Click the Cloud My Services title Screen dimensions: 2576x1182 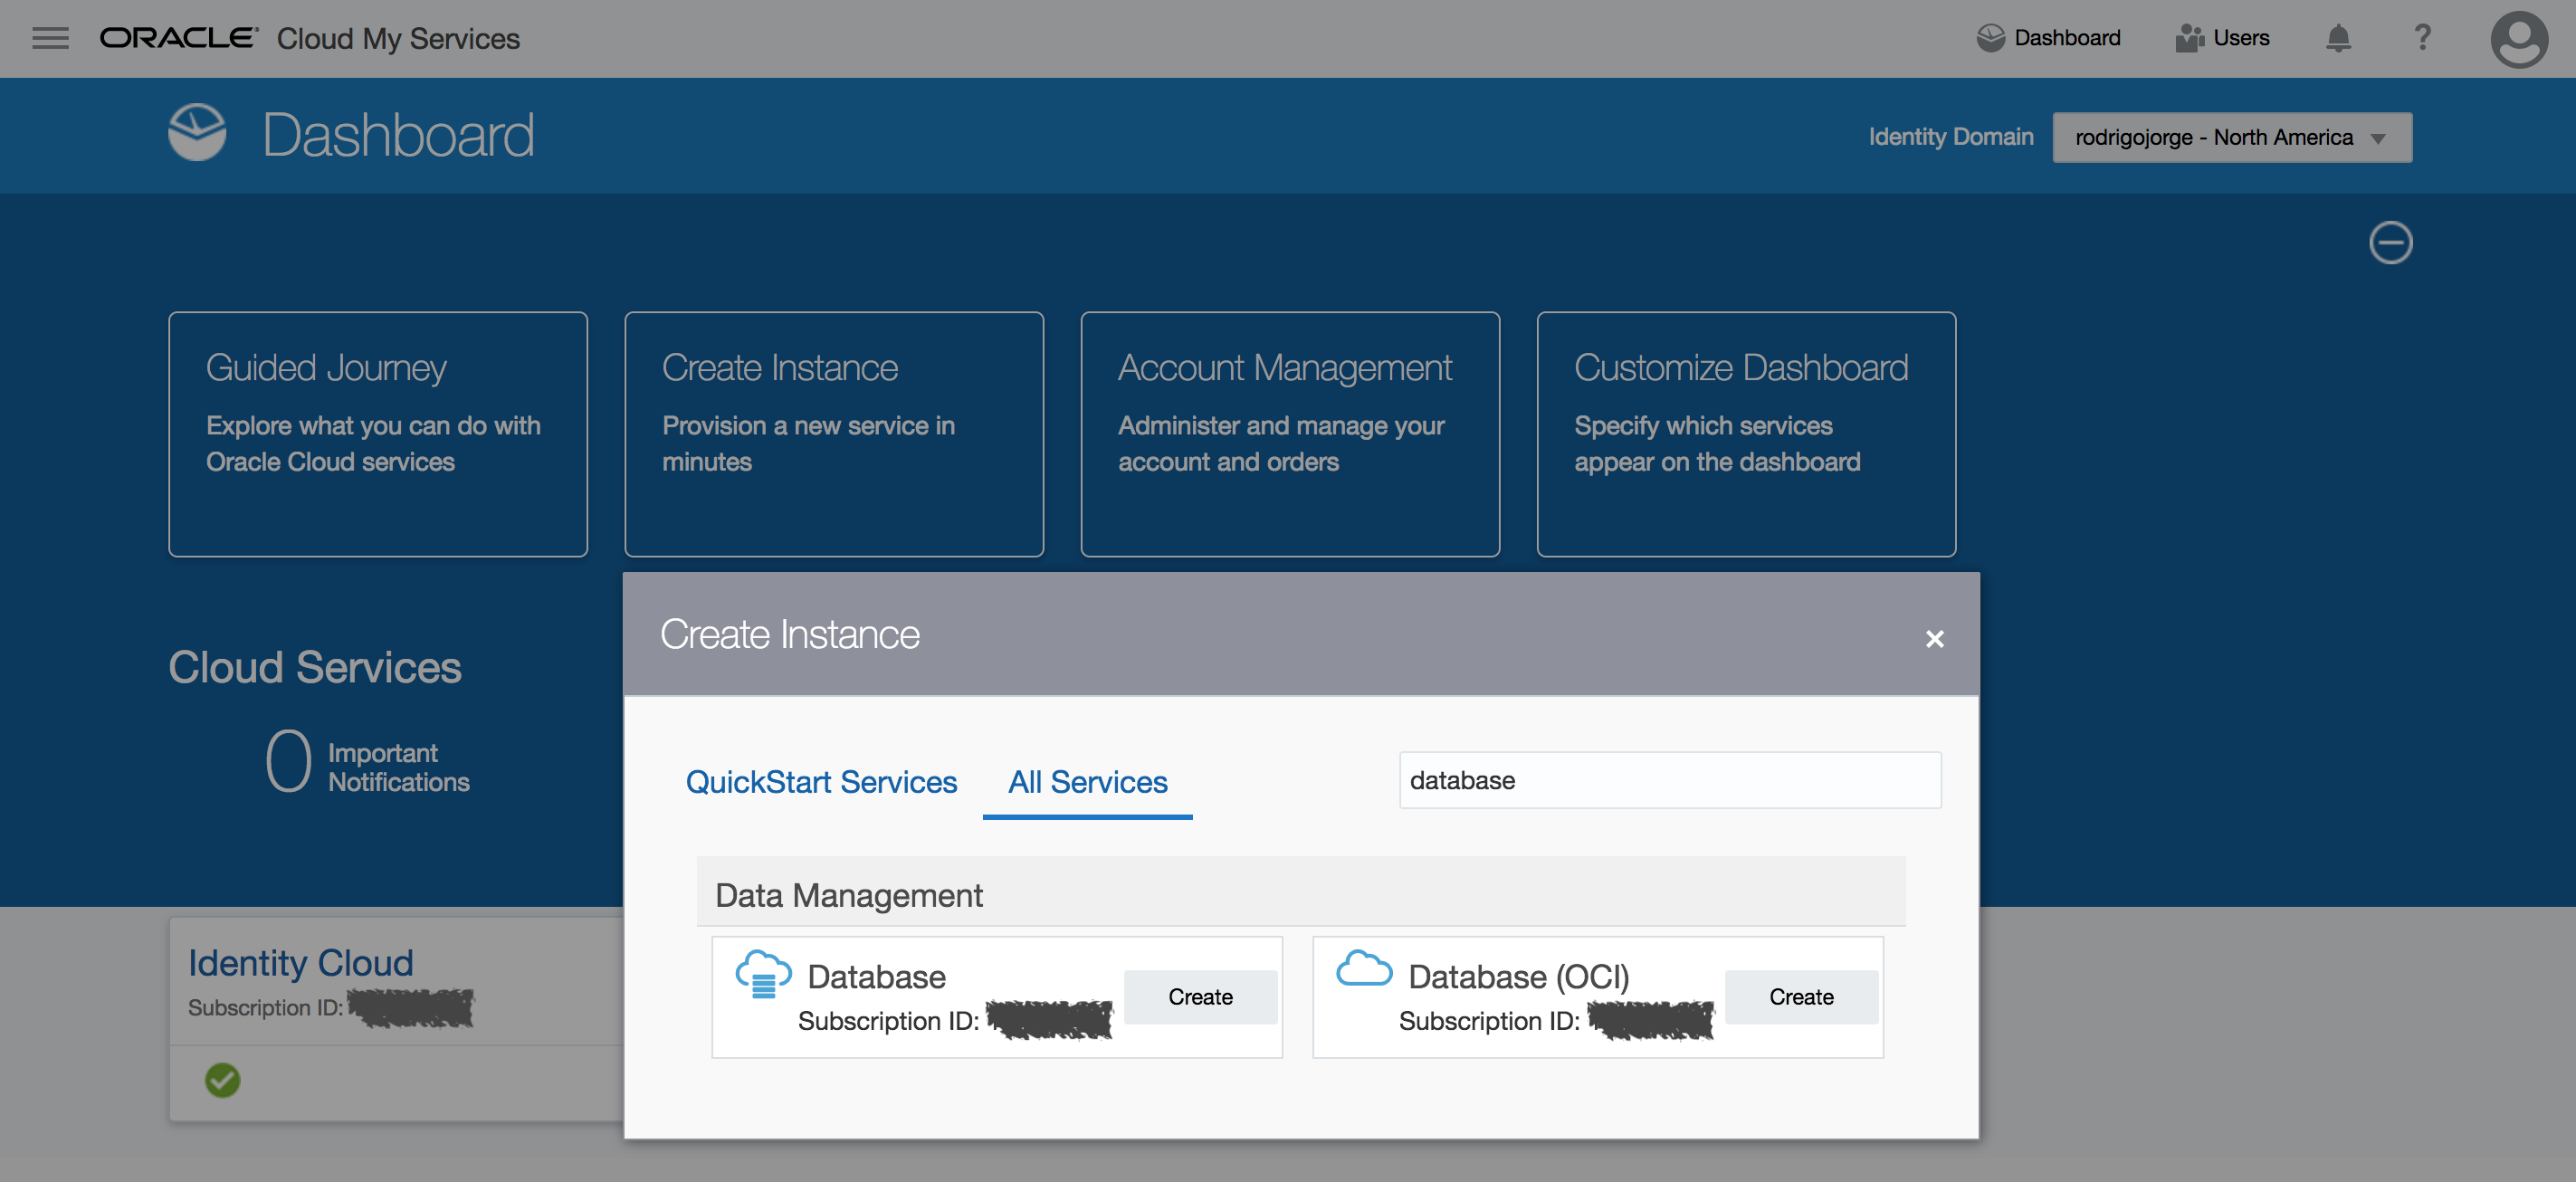[x=398, y=39]
